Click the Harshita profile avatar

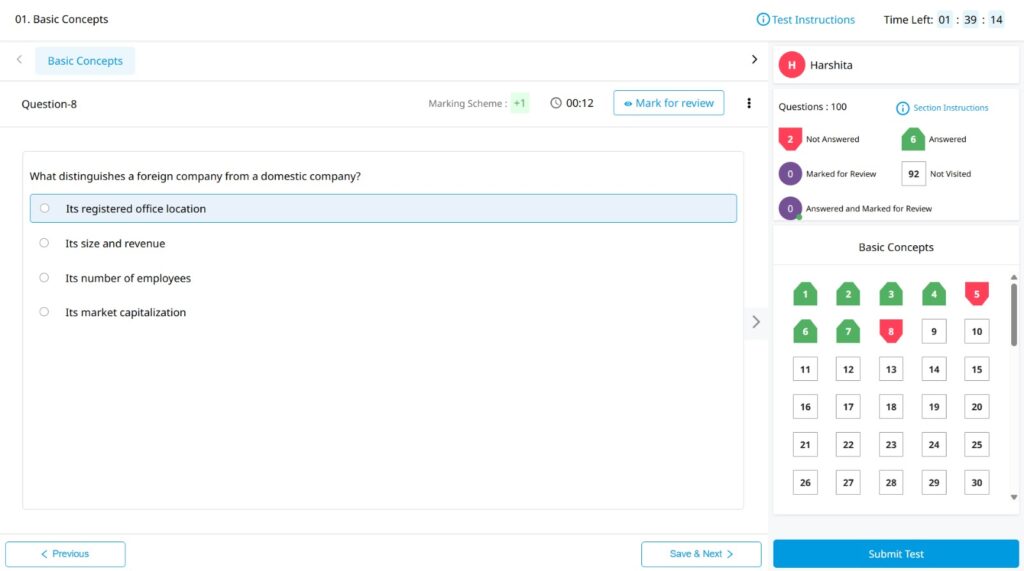tap(791, 65)
